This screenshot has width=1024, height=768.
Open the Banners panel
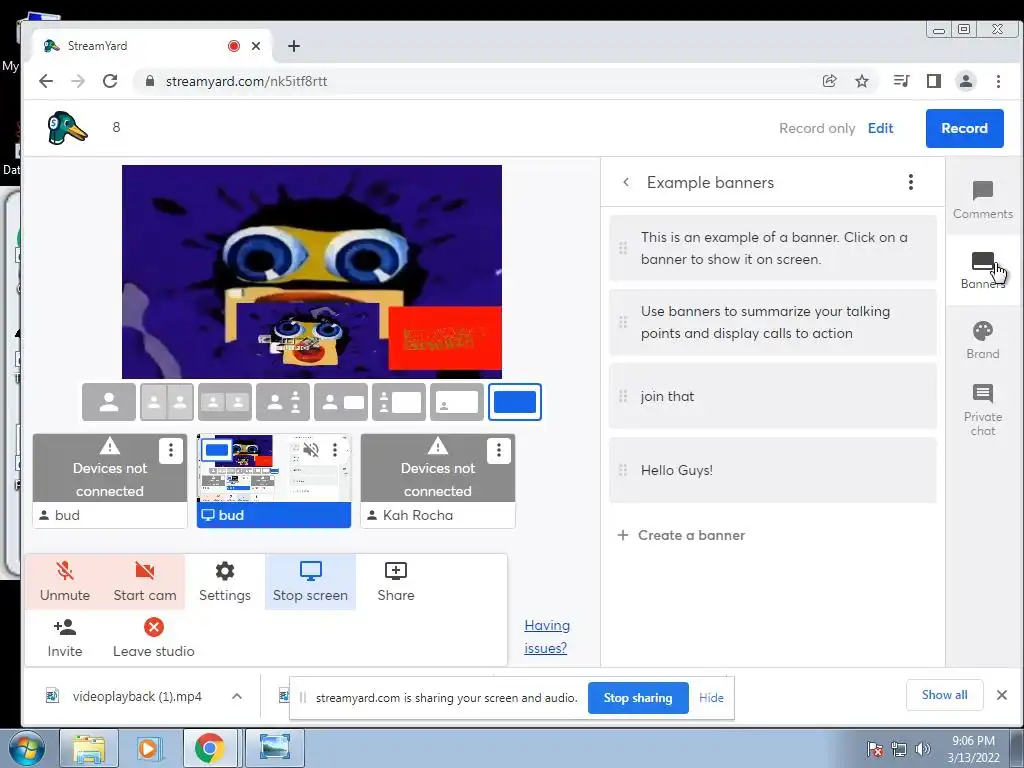click(982, 270)
